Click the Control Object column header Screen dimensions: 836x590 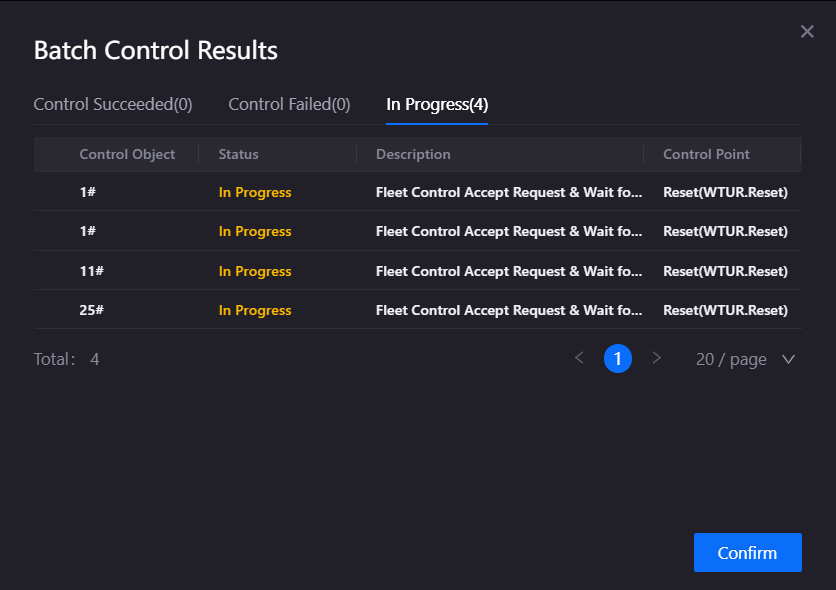(127, 154)
